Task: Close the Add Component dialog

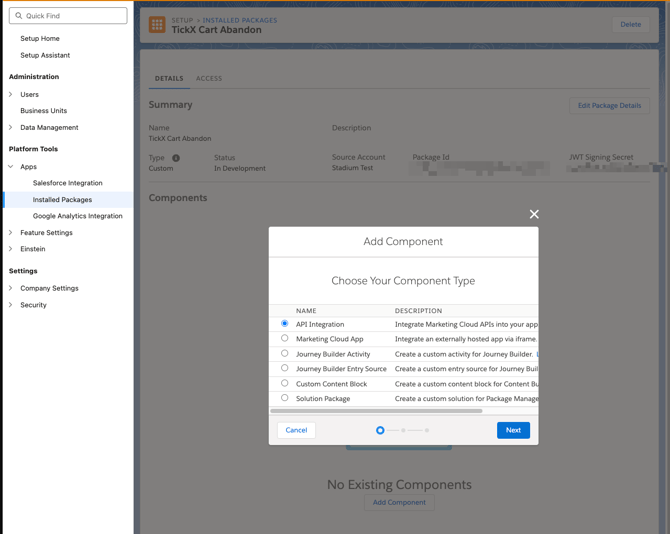Action: pos(534,214)
